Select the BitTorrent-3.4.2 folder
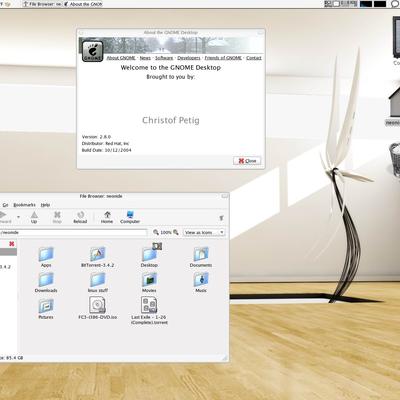Screen dimensions: 400x400 pos(98,257)
